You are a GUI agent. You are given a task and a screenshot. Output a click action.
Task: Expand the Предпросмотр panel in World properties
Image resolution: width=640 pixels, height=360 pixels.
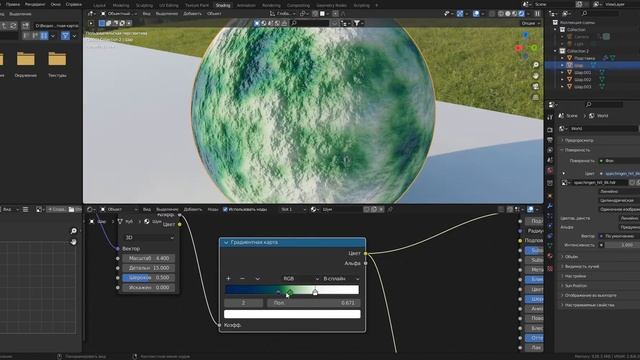pos(579,140)
